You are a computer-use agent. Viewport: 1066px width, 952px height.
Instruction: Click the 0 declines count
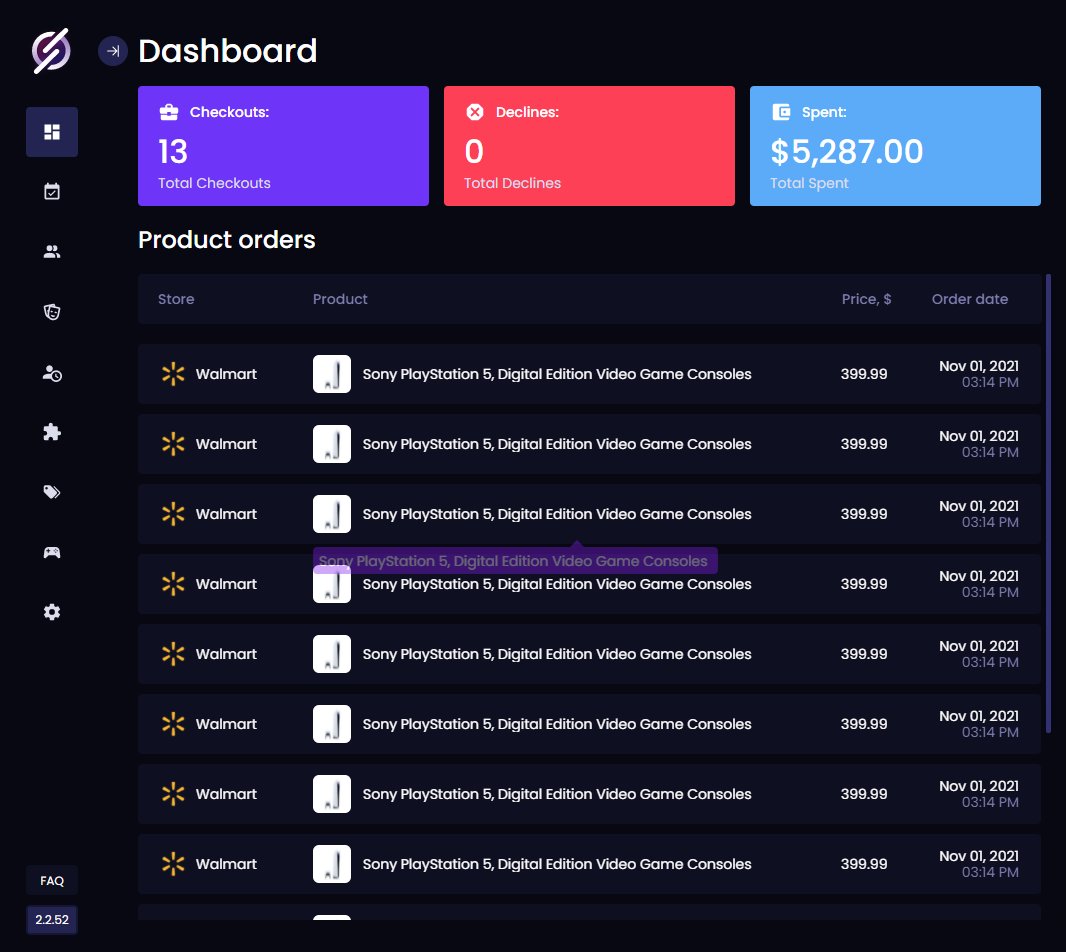point(474,151)
